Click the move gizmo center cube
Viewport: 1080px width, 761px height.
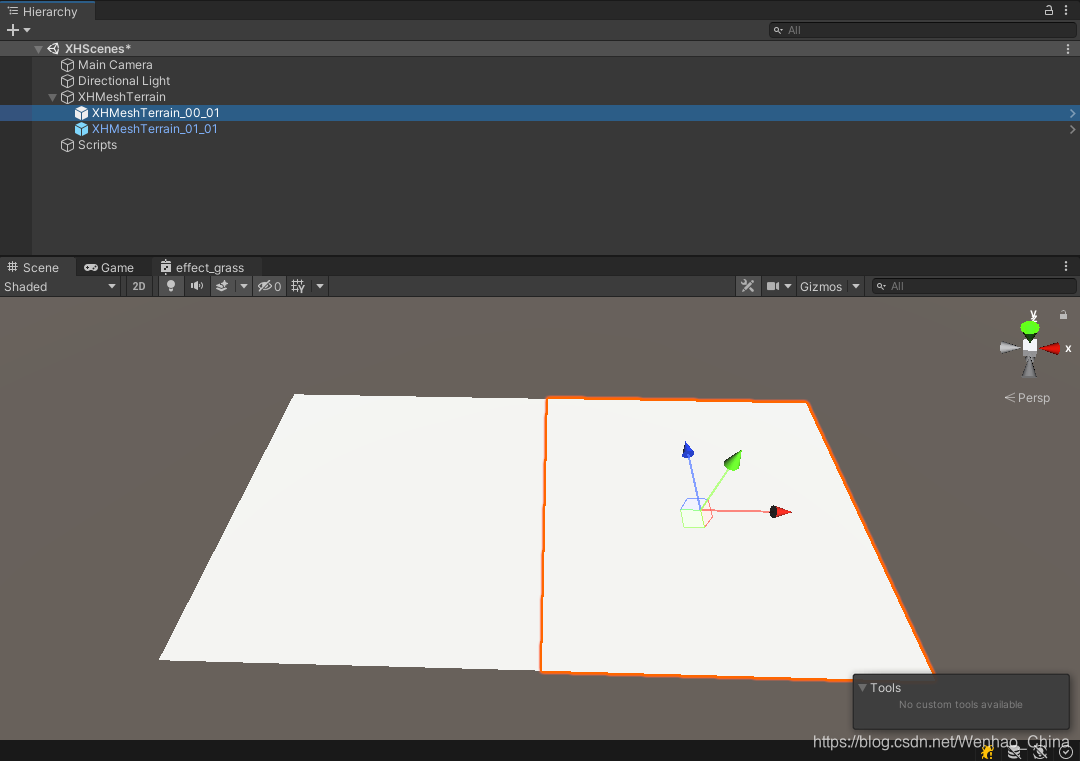click(x=696, y=513)
